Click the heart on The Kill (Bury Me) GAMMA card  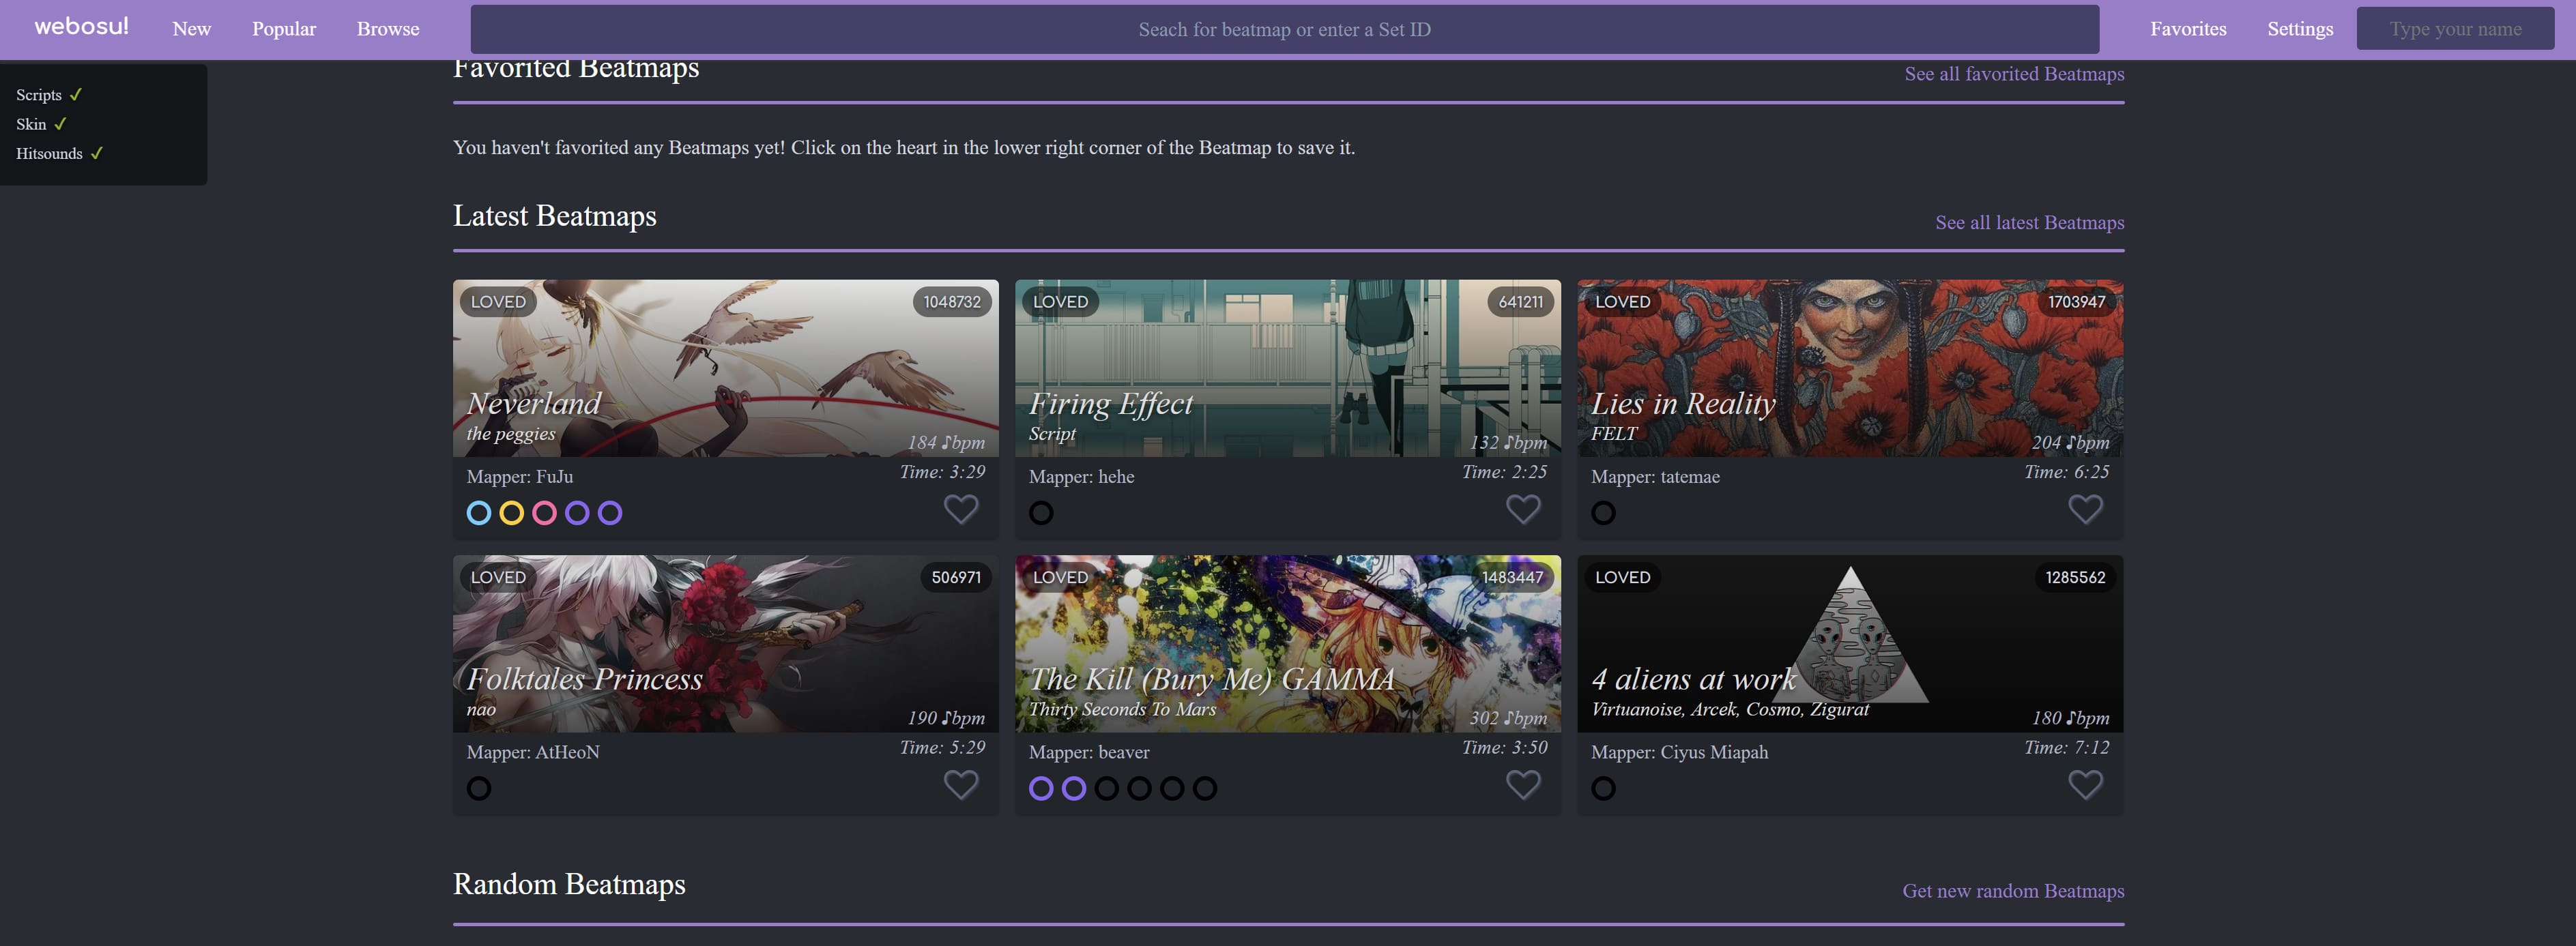point(1523,785)
